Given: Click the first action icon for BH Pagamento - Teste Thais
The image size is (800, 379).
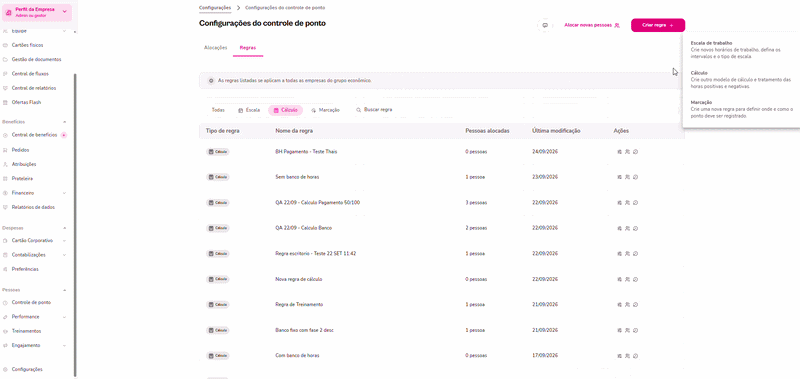Looking at the screenshot, I should 619,151.
